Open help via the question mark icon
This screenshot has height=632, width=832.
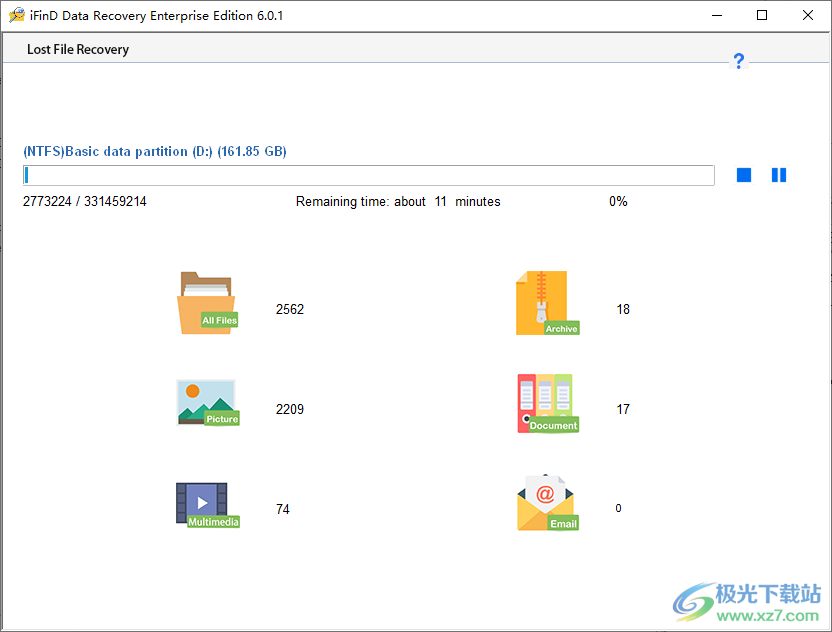pos(739,60)
